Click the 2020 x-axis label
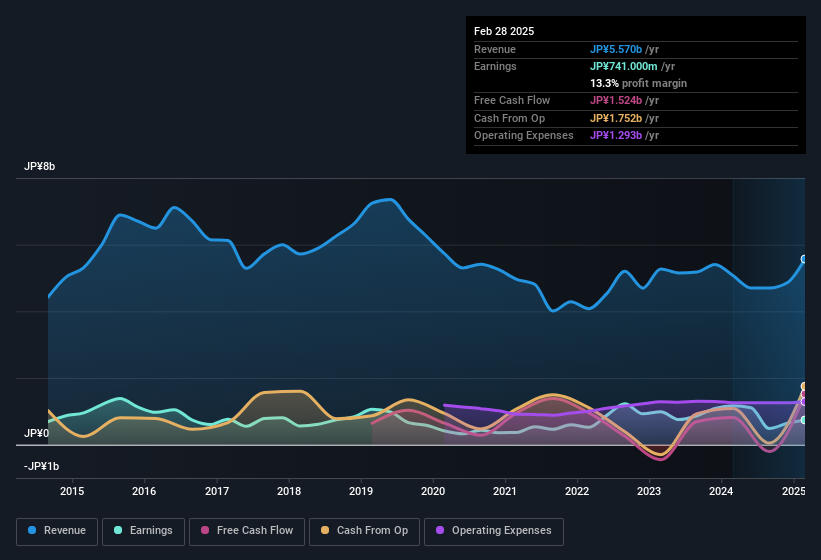This screenshot has height=560, width=821. 433,491
